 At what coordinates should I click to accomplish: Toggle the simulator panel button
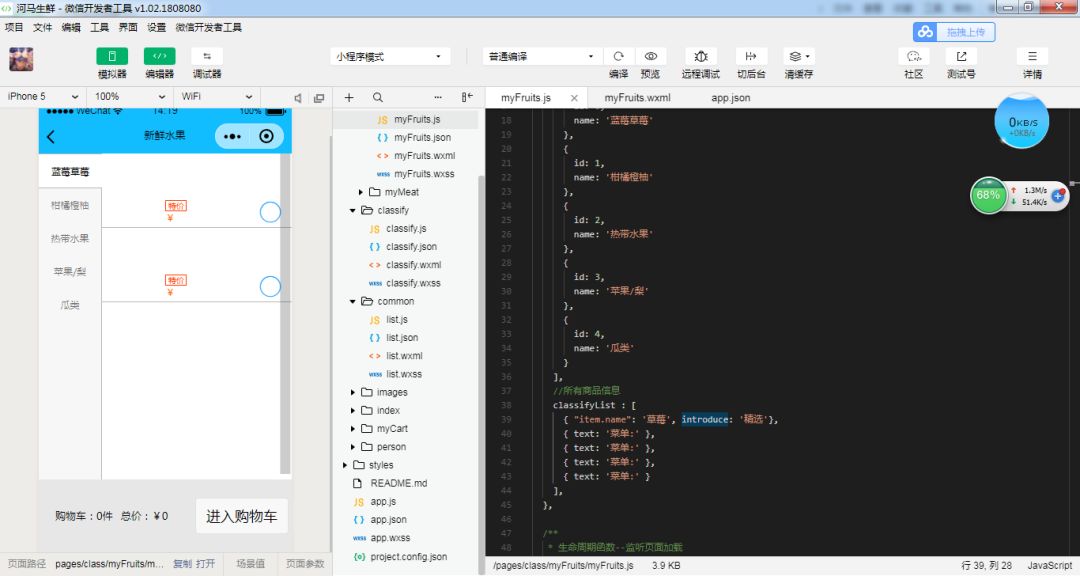point(112,56)
